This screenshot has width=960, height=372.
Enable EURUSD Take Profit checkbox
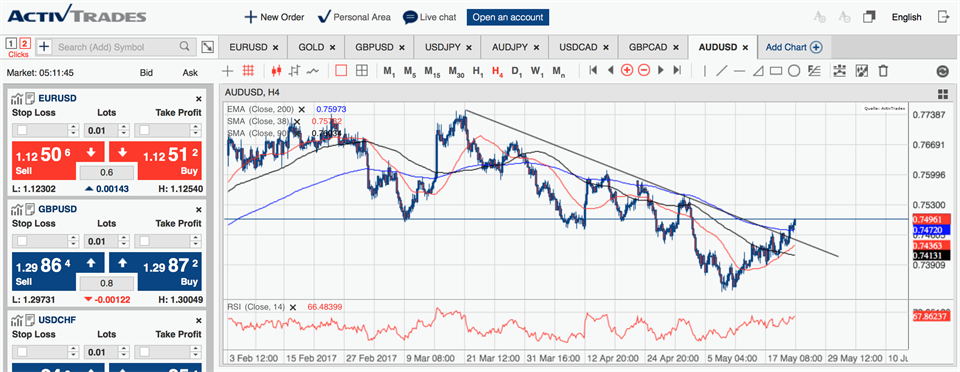tap(144, 130)
